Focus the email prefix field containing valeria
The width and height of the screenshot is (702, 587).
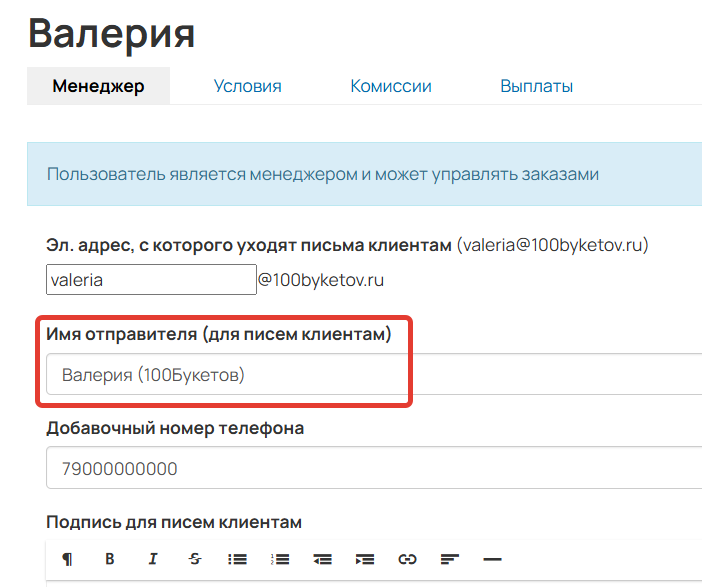pyautogui.click(x=151, y=280)
